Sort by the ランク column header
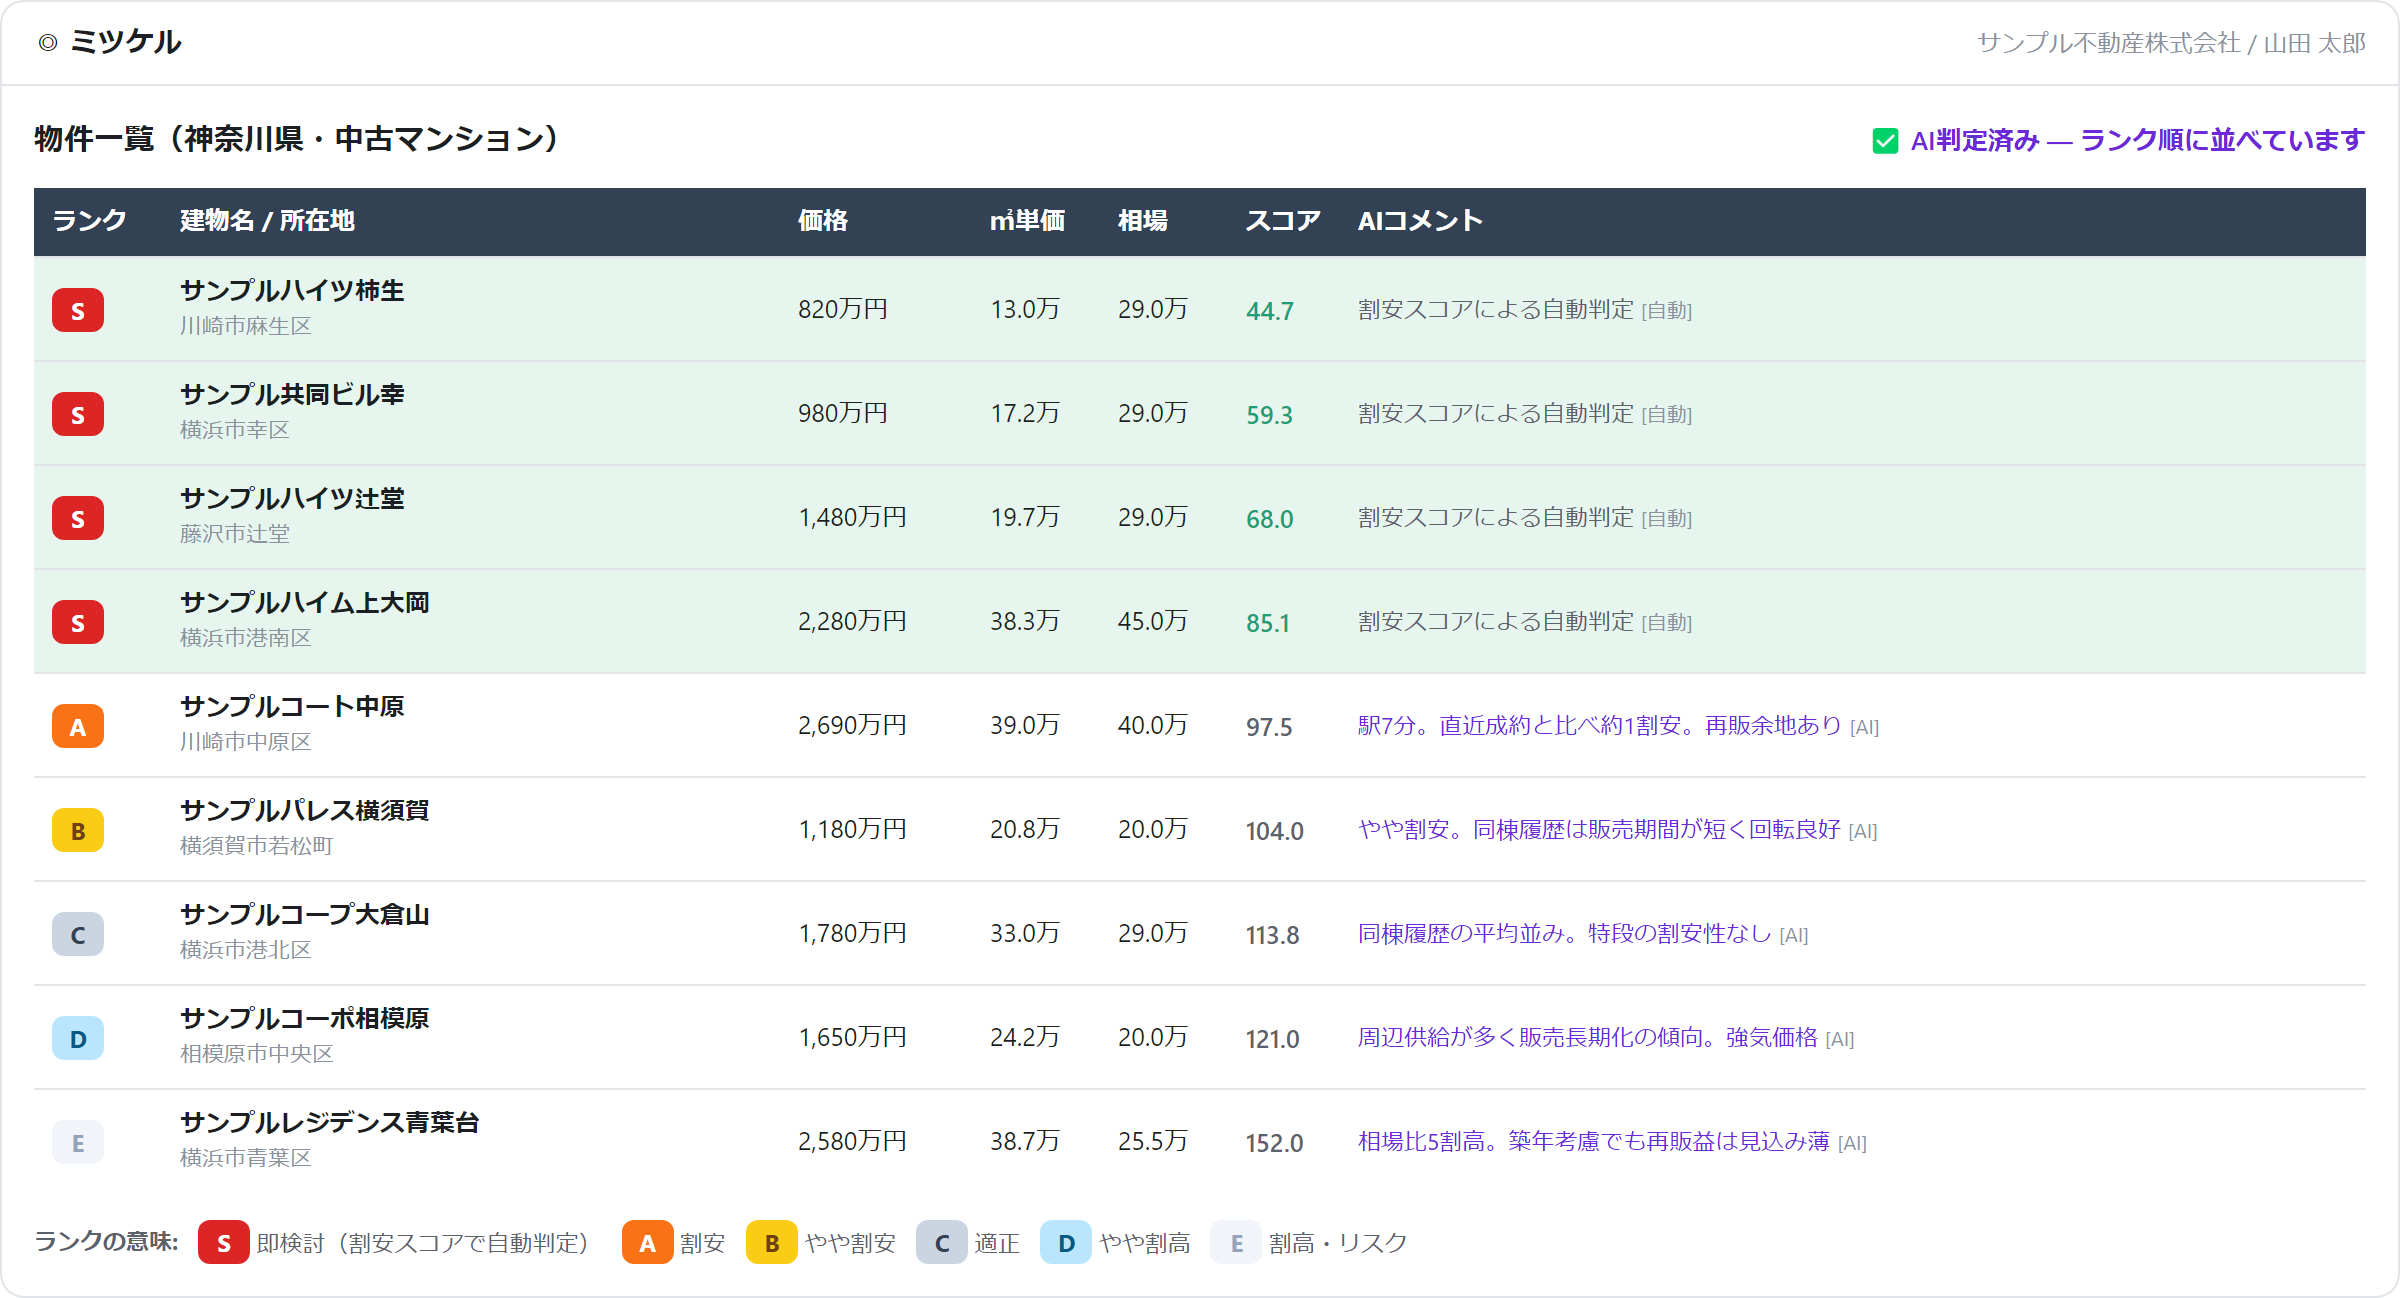The image size is (2400, 1298). point(89,220)
